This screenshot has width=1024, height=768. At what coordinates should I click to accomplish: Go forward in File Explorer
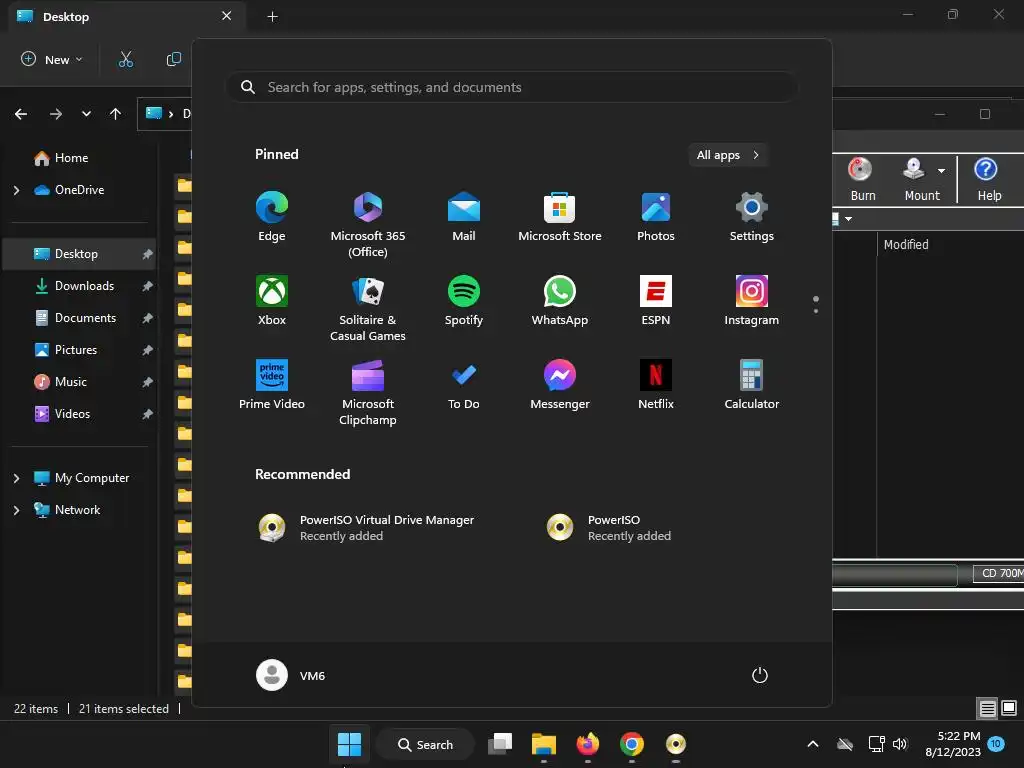pos(56,114)
